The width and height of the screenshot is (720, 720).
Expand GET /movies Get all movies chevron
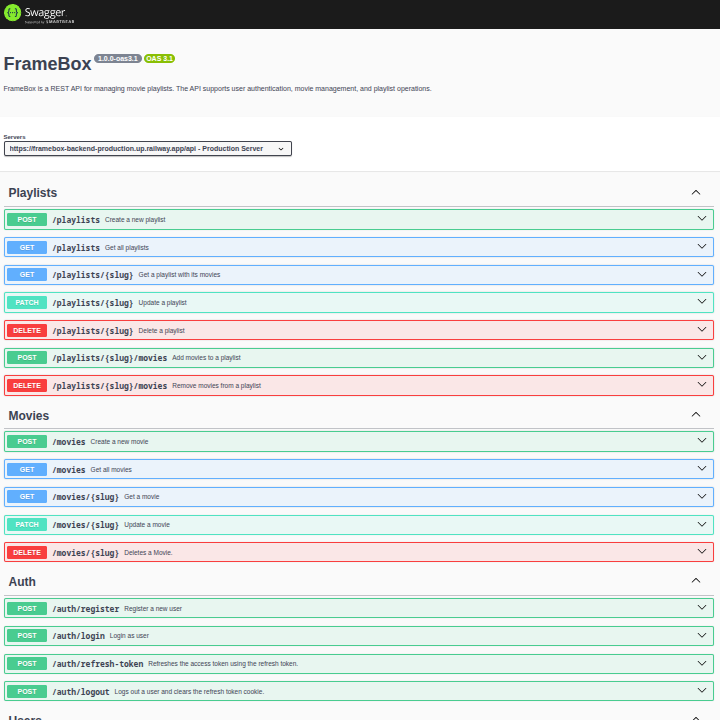(x=702, y=469)
